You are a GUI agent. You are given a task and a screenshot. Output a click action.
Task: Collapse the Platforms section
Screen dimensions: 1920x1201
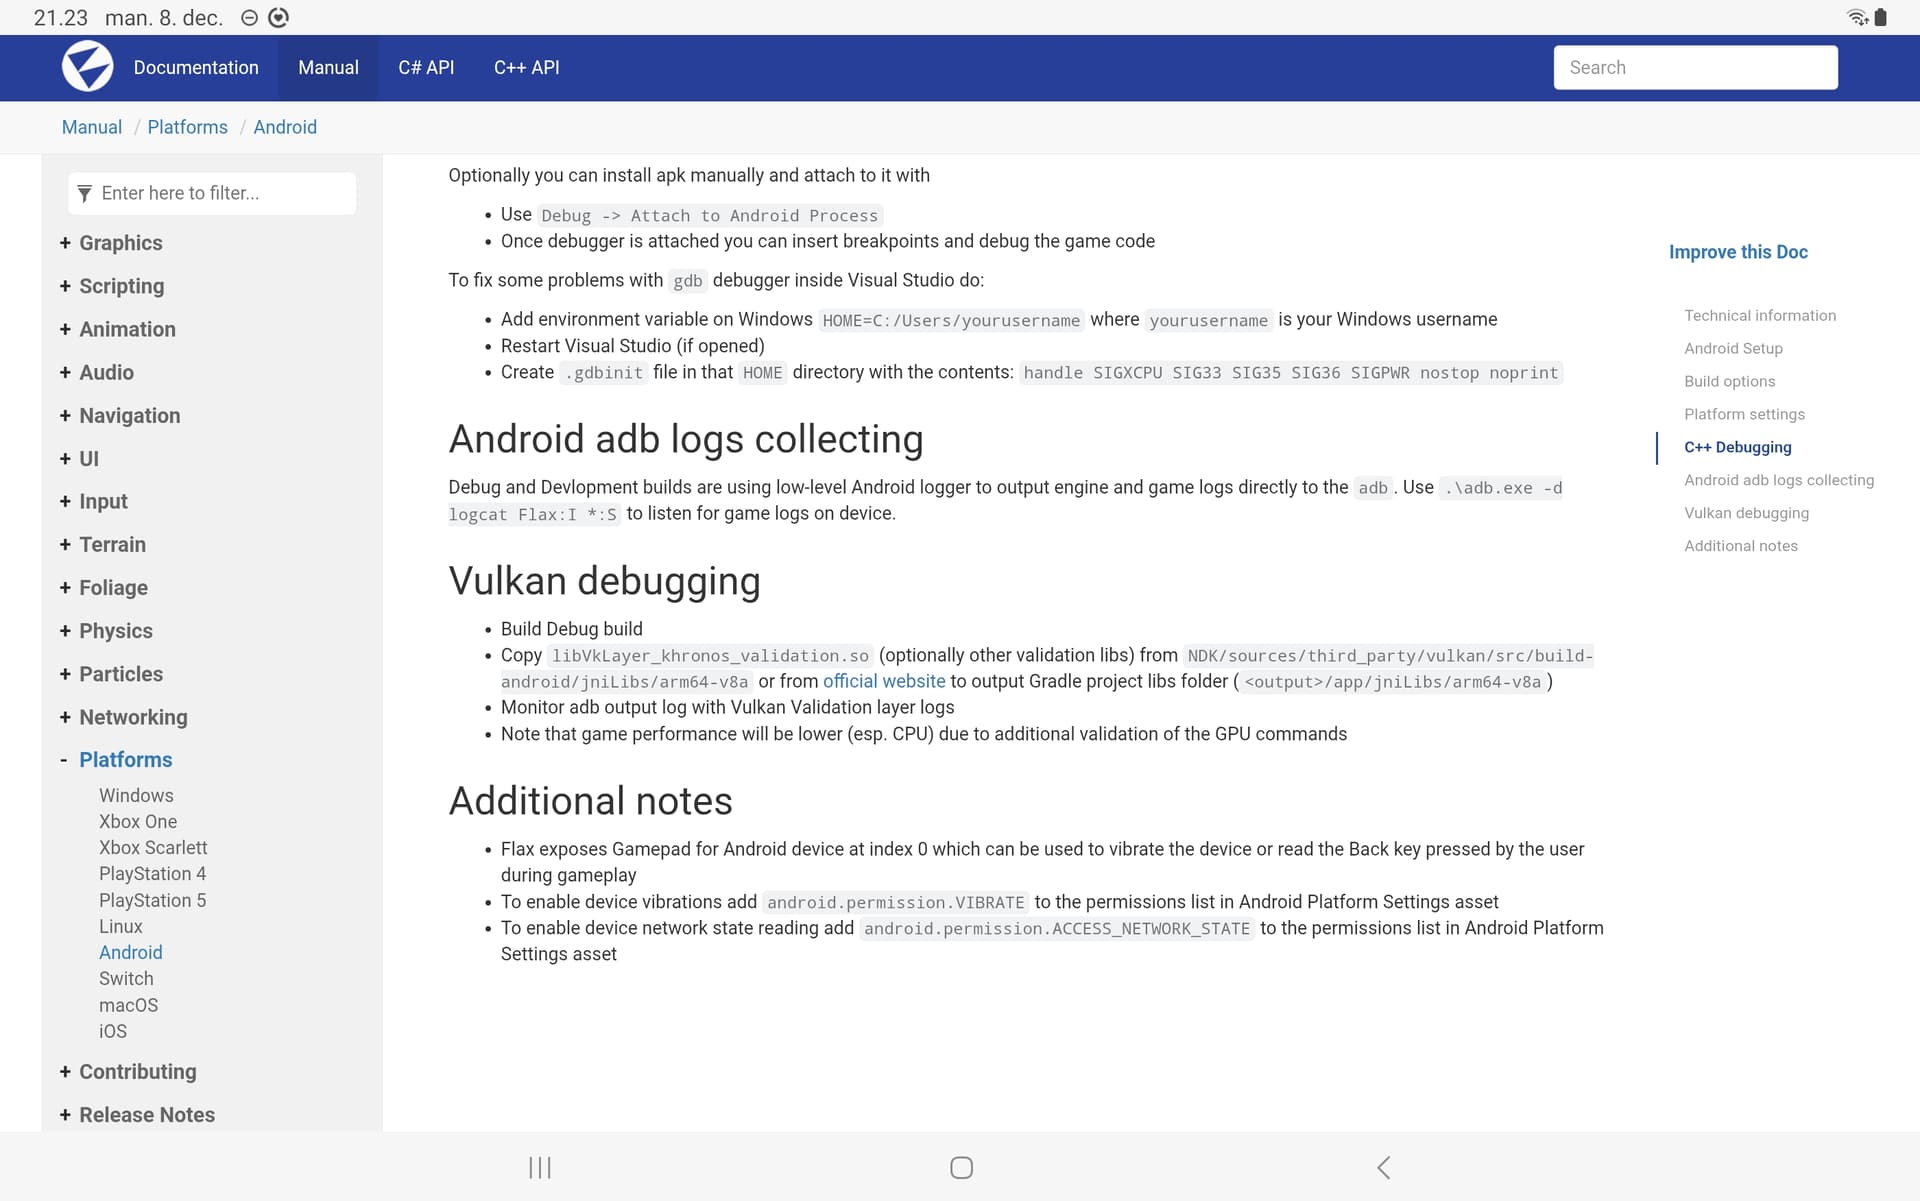point(64,760)
